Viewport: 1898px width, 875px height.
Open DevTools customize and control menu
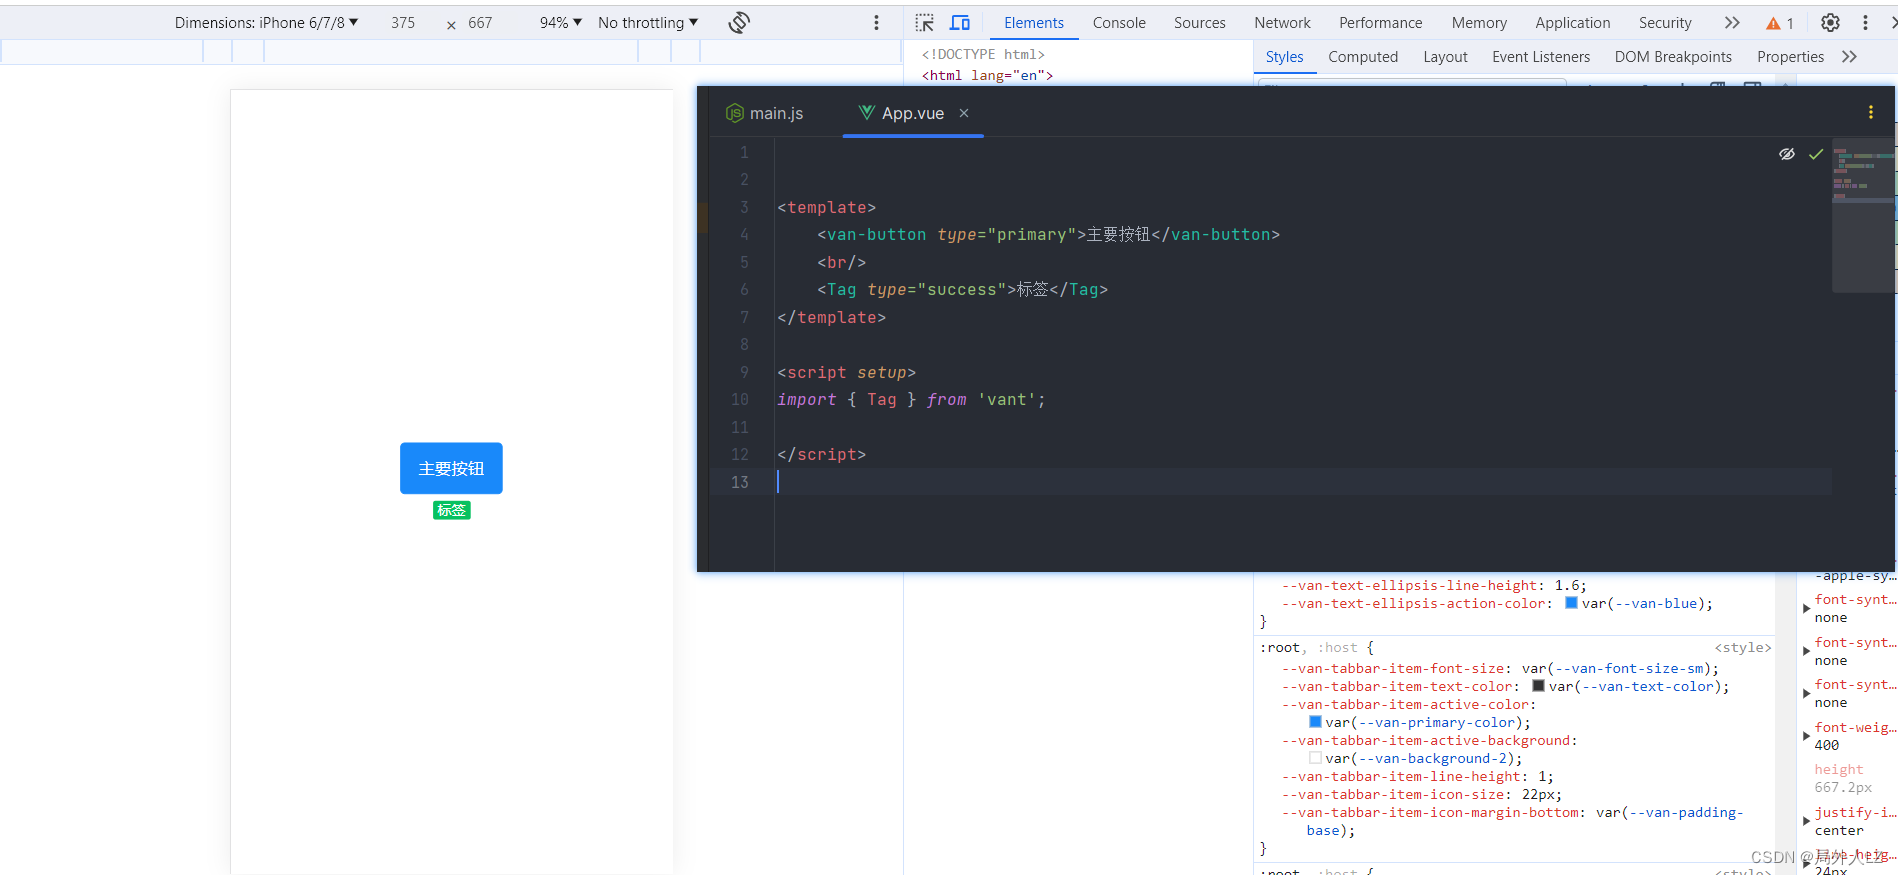(x=1865, y=22)
